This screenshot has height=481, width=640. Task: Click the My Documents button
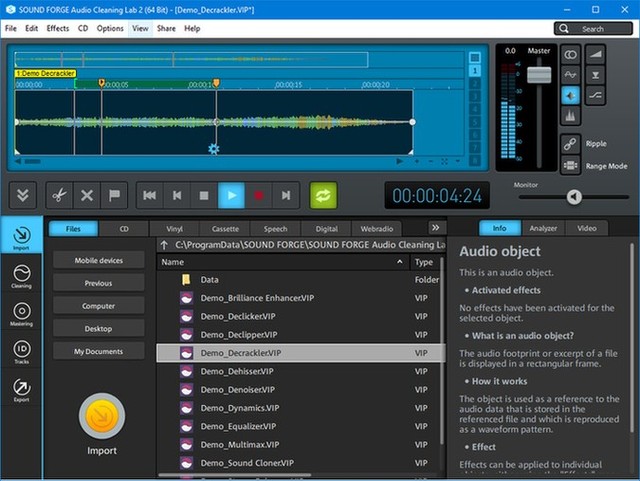click(x=98, y=351)
